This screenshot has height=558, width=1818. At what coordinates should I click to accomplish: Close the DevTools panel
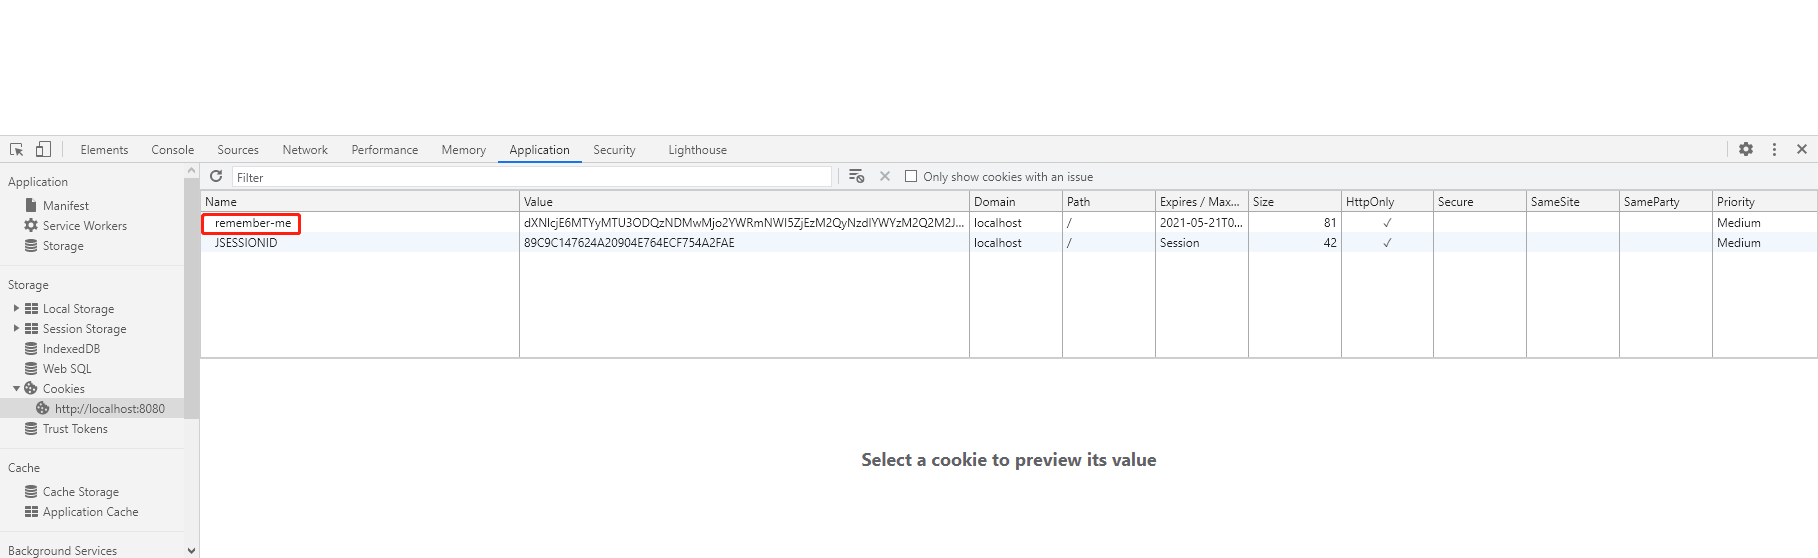click(x=1802, y=149)
